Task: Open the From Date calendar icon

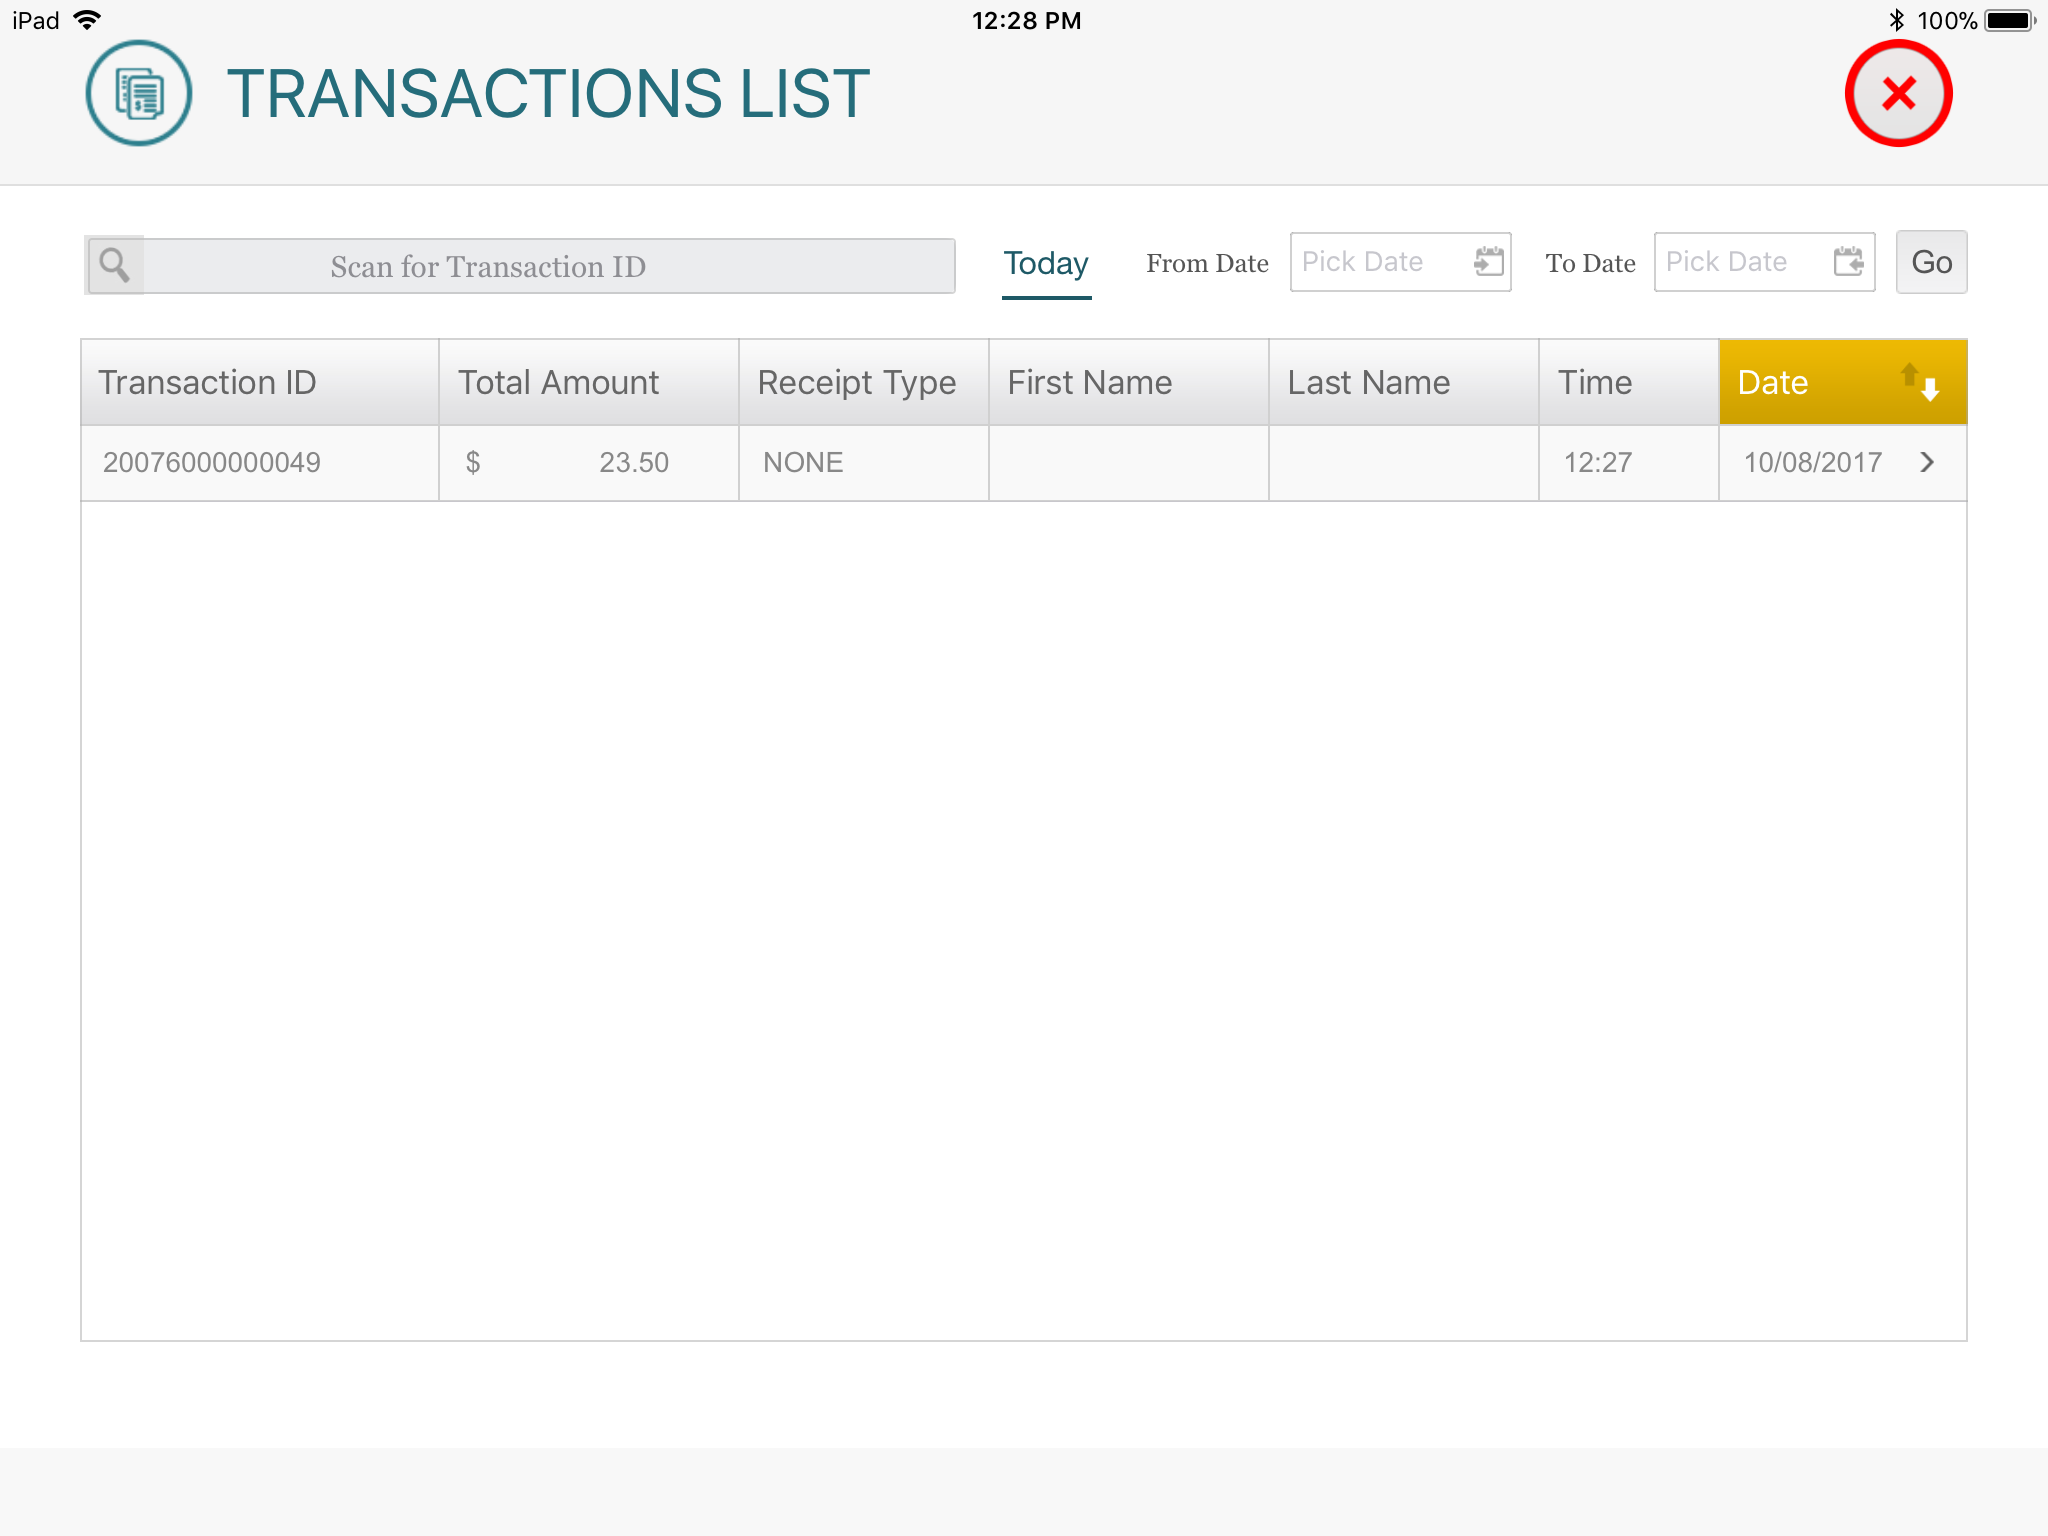Action: point(1489,262)
